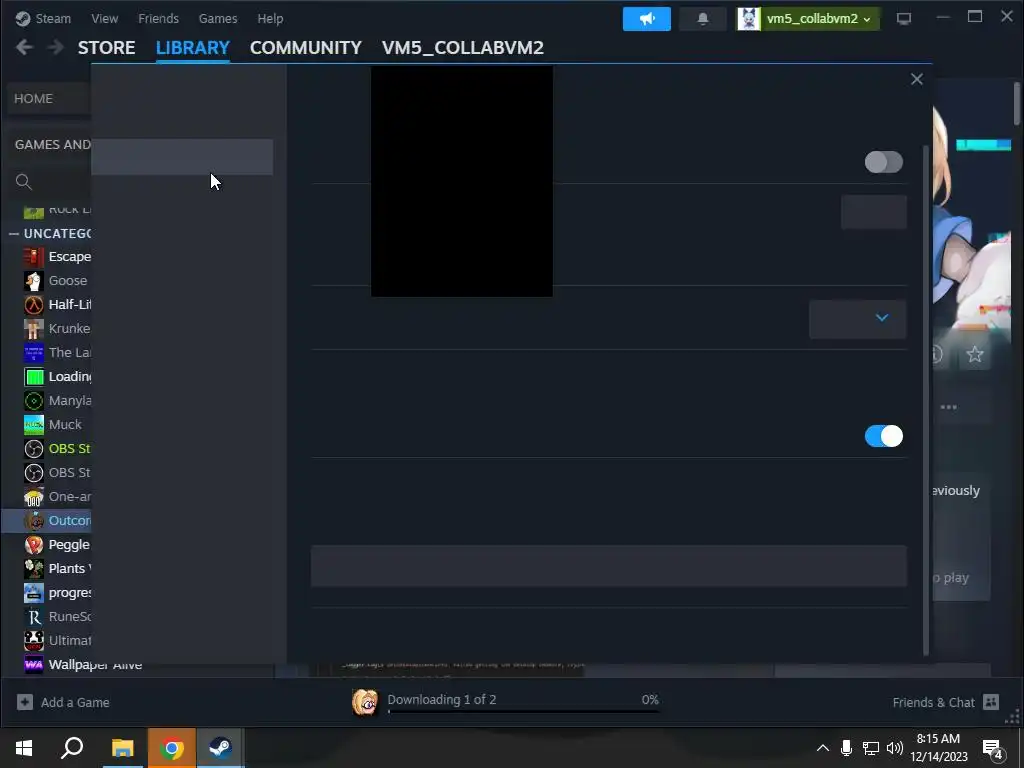
Task: Select the Loading game icon
Action: [34, 377]
